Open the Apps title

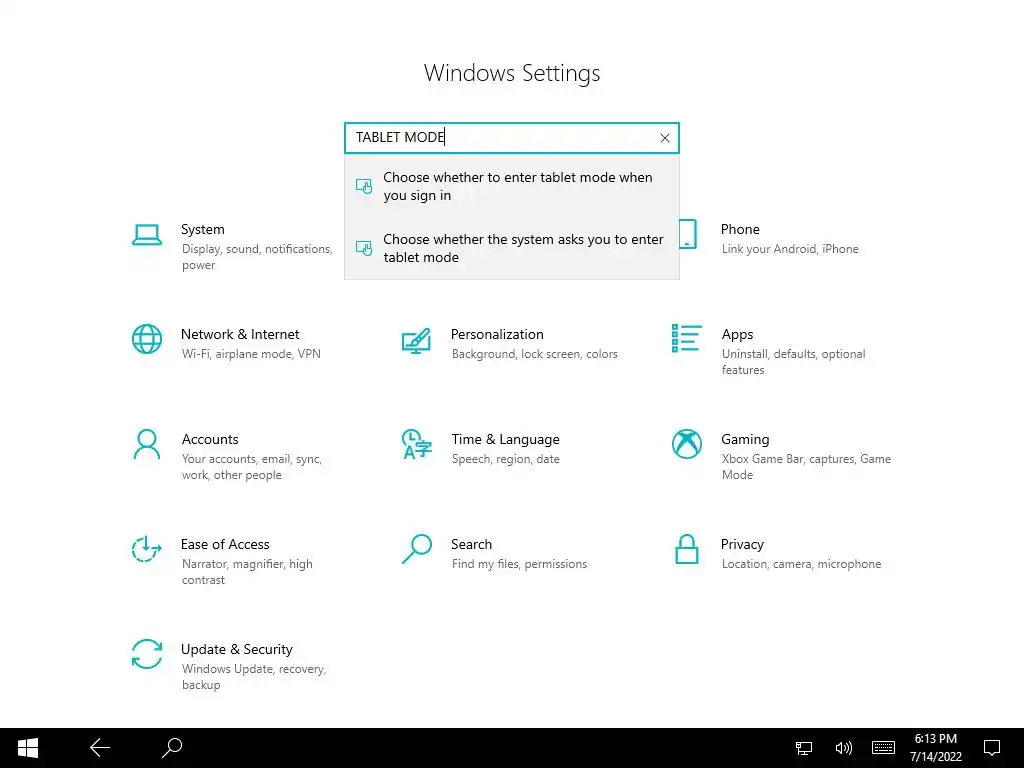737,334
